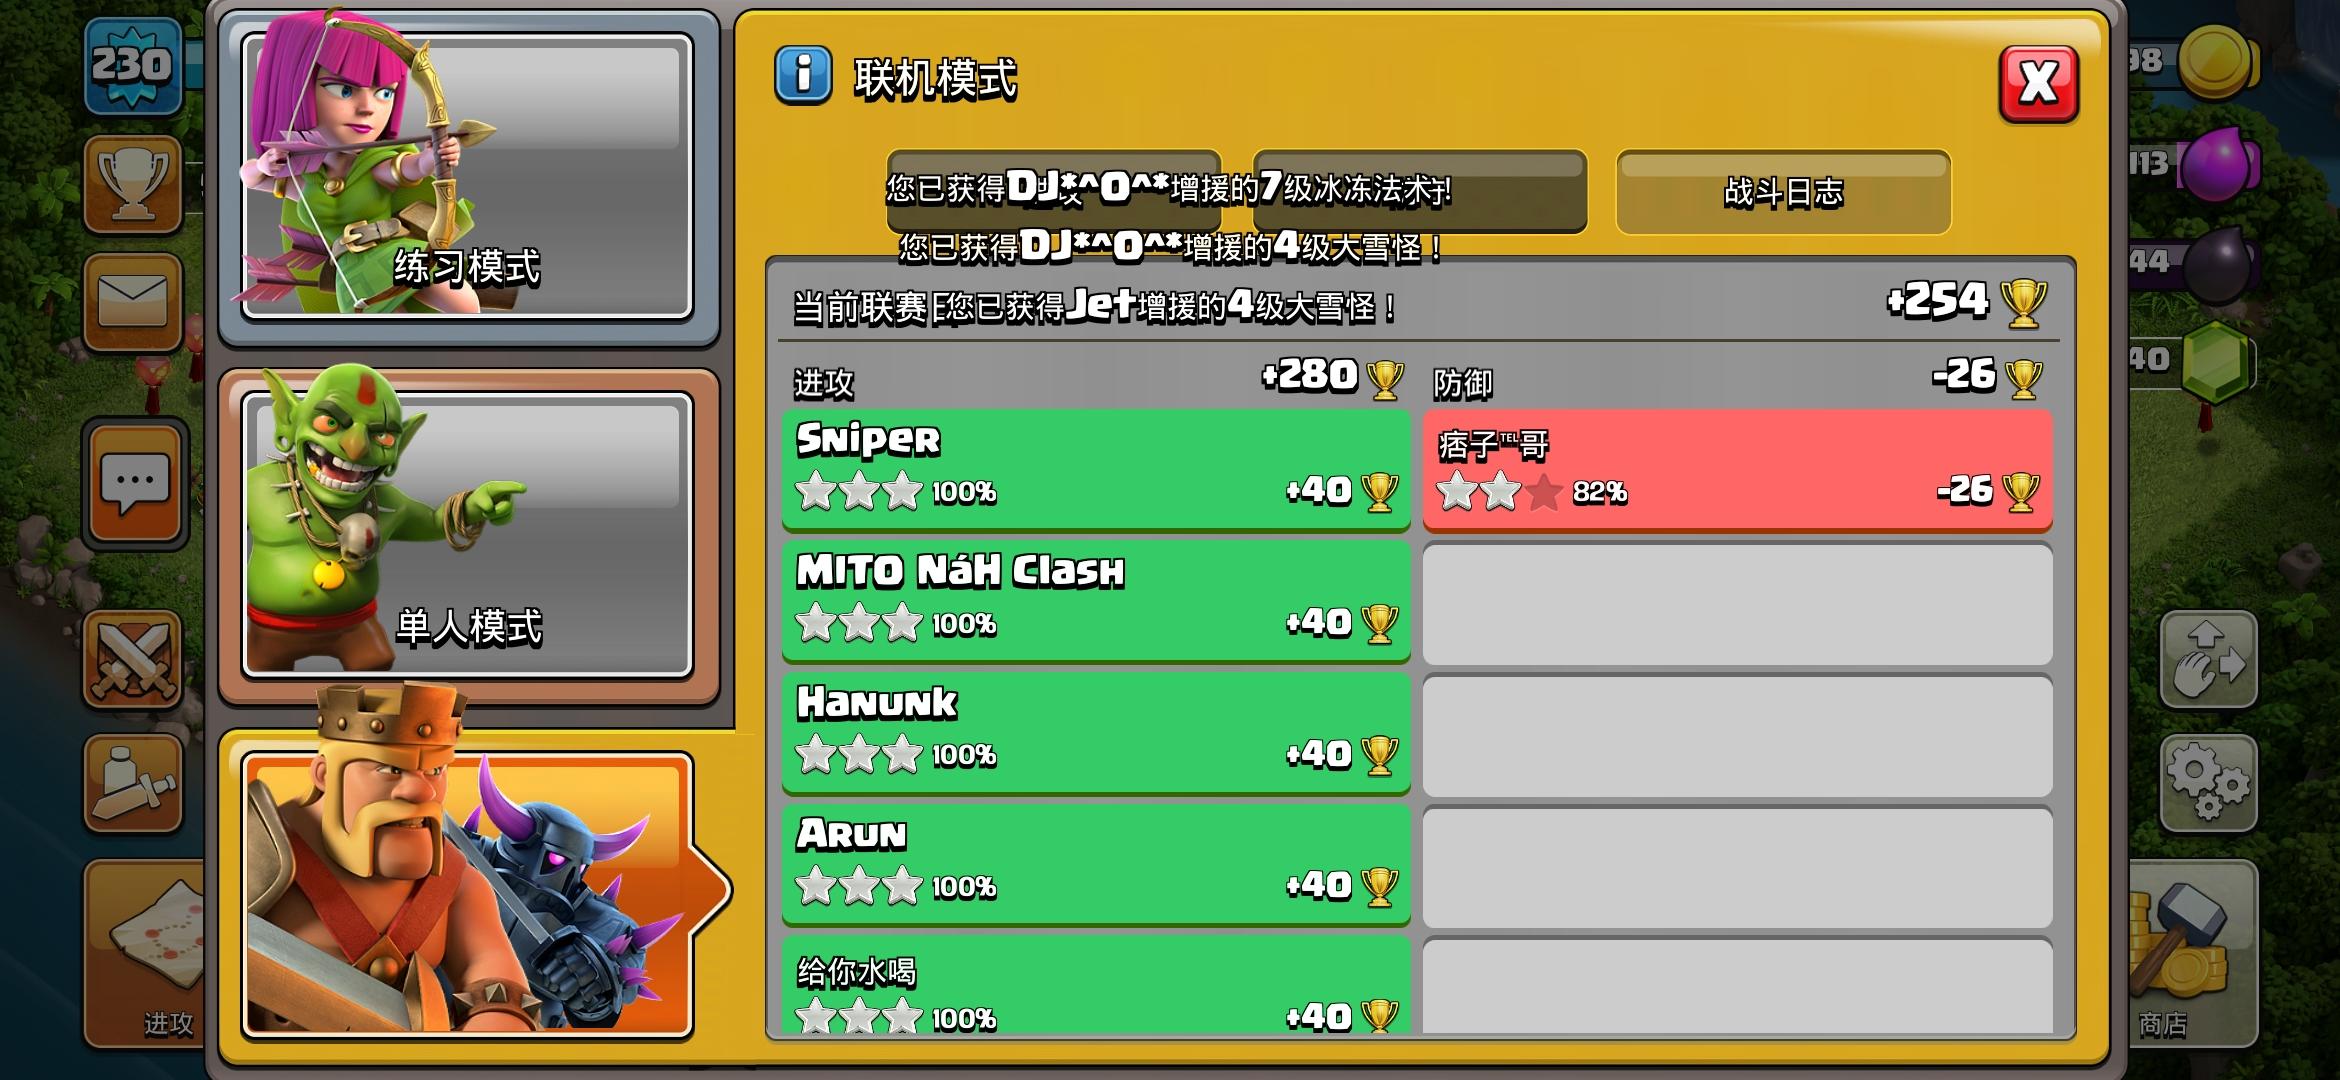Open the chat speech bubble icon
The height and width of the screenshot is (1080, 2340).
click(x=135, y=484)
